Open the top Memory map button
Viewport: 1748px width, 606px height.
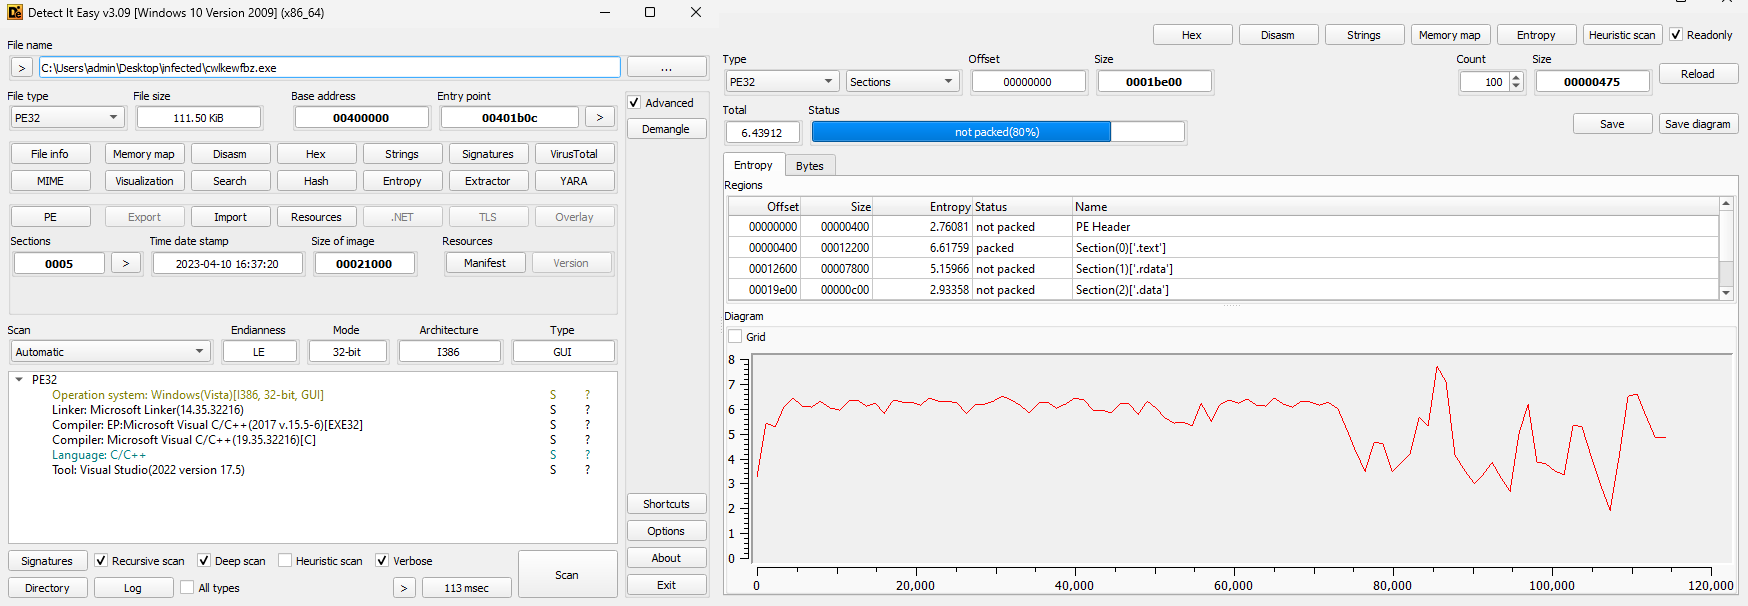tap(1450, 35)
